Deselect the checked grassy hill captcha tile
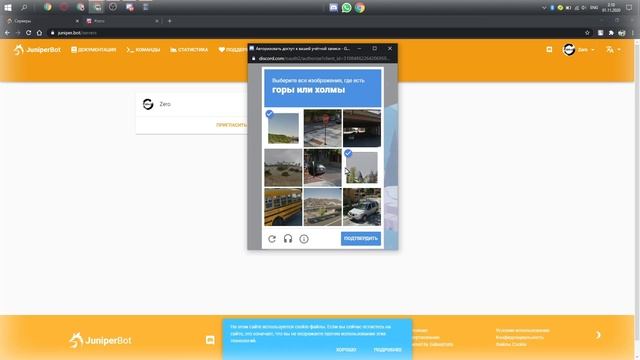The height and width of the screenshot is (360, 640). (283, 128)
